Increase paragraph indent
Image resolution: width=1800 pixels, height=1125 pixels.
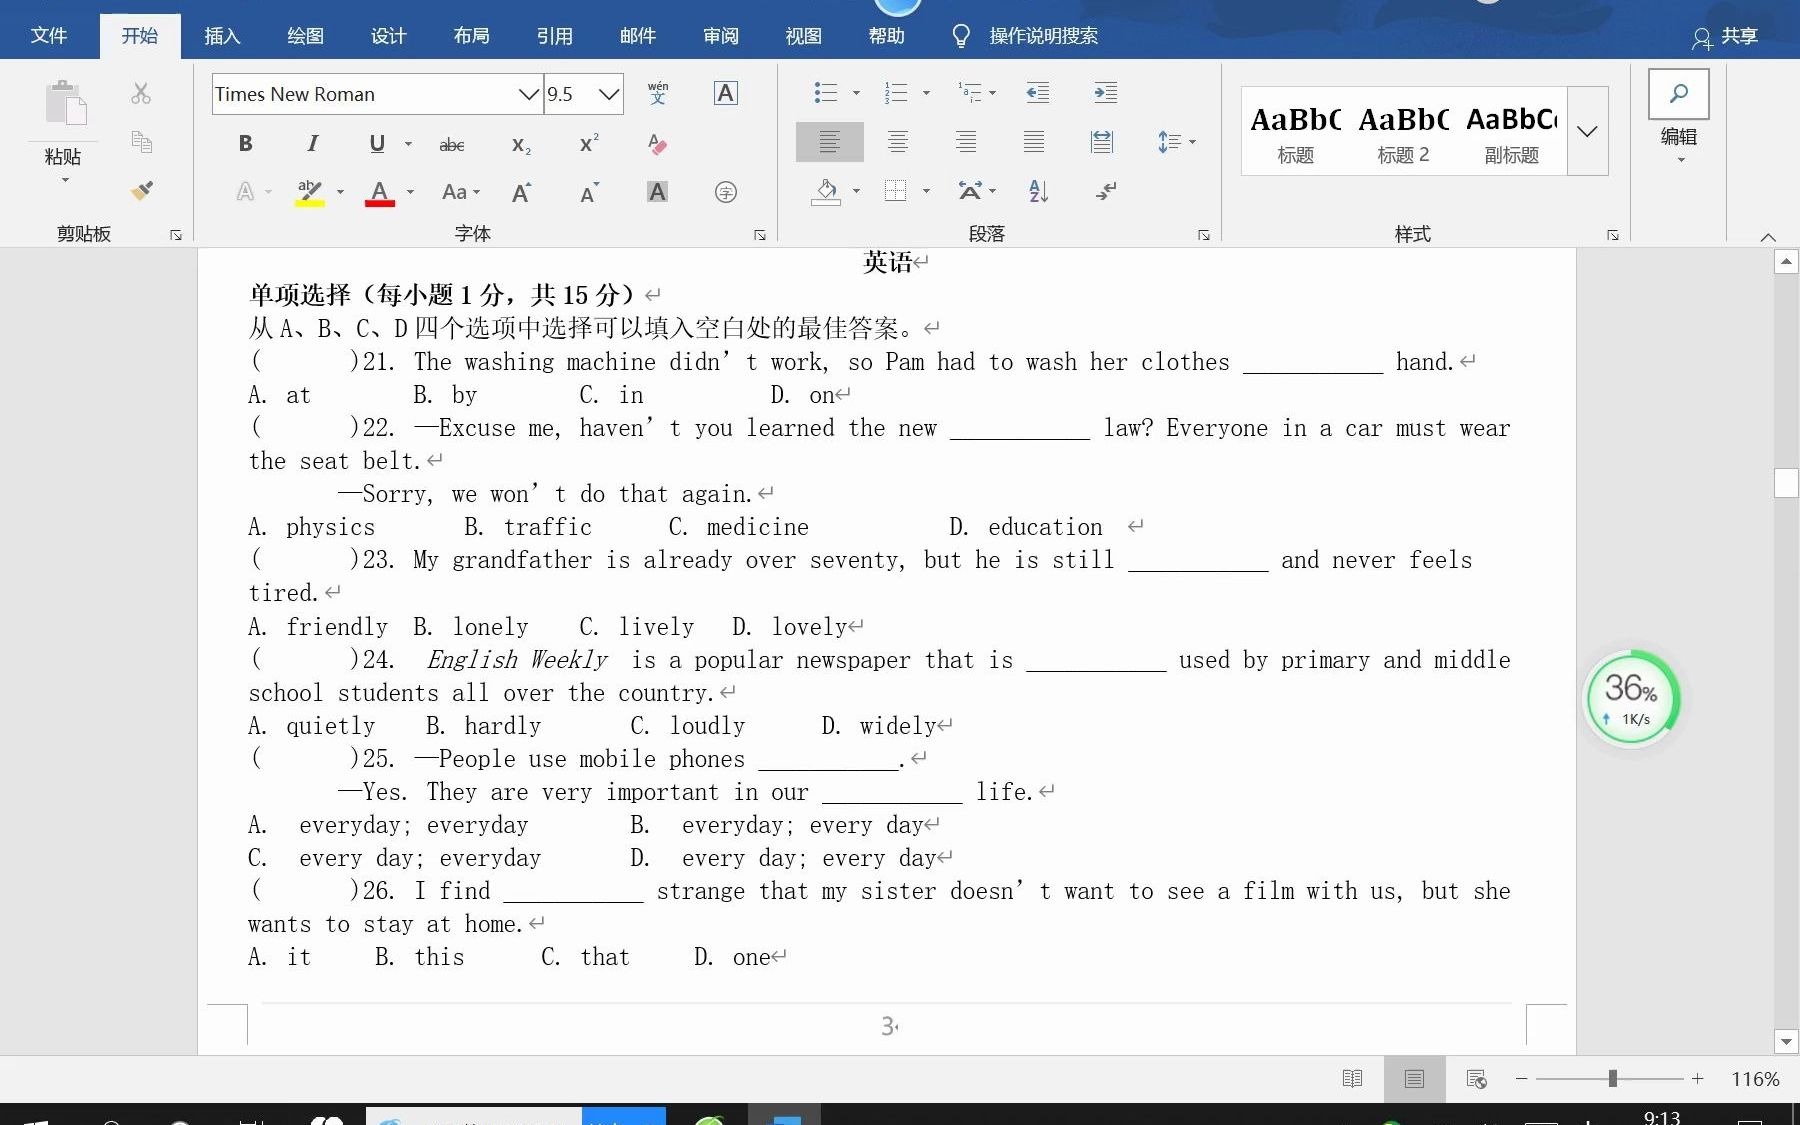tap(1105, 93)
